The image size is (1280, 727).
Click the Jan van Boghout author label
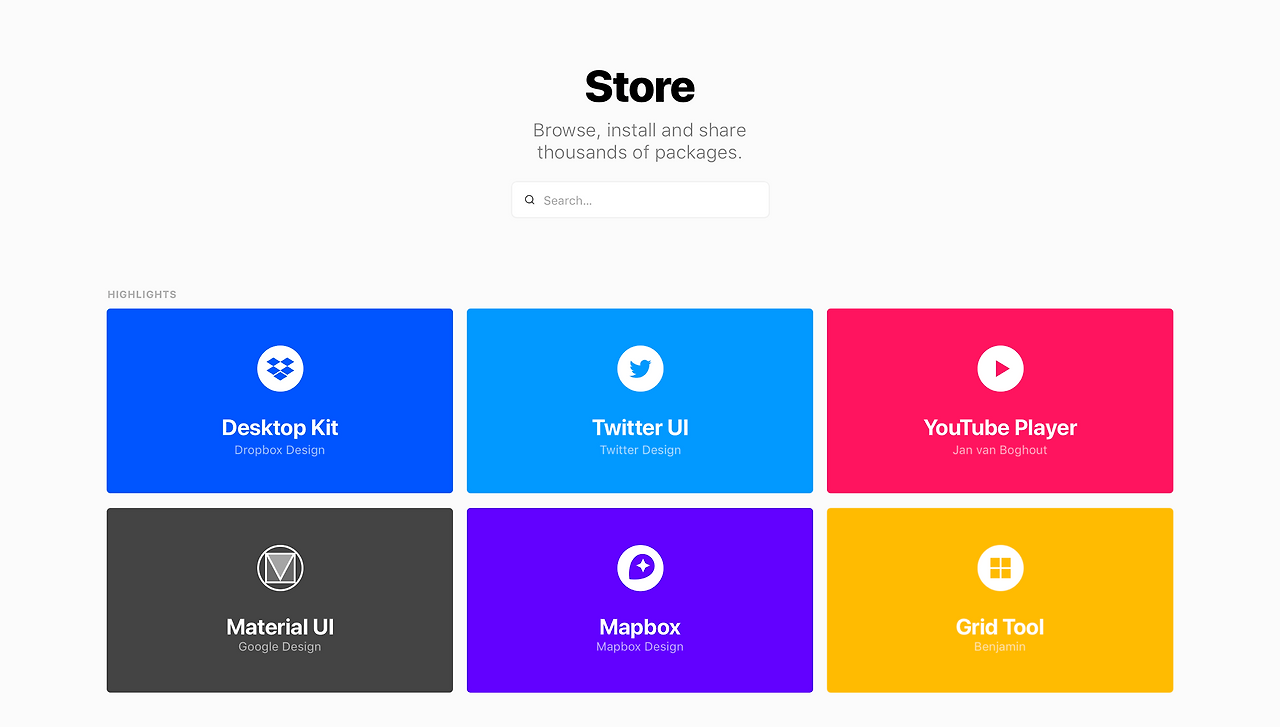click(x=1000, y=450)
